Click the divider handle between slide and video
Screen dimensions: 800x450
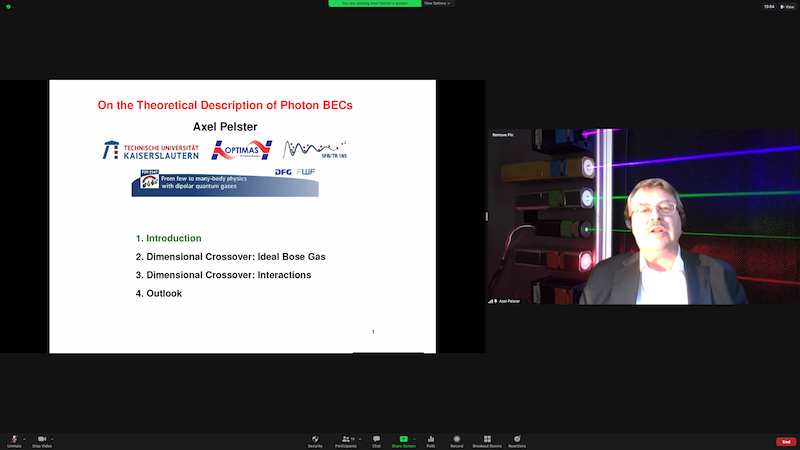point(487,216)
